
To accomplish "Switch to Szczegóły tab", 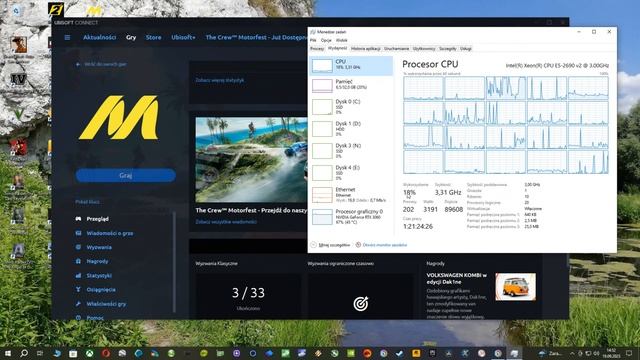I will pyautogui.click(x=448, y=49).
